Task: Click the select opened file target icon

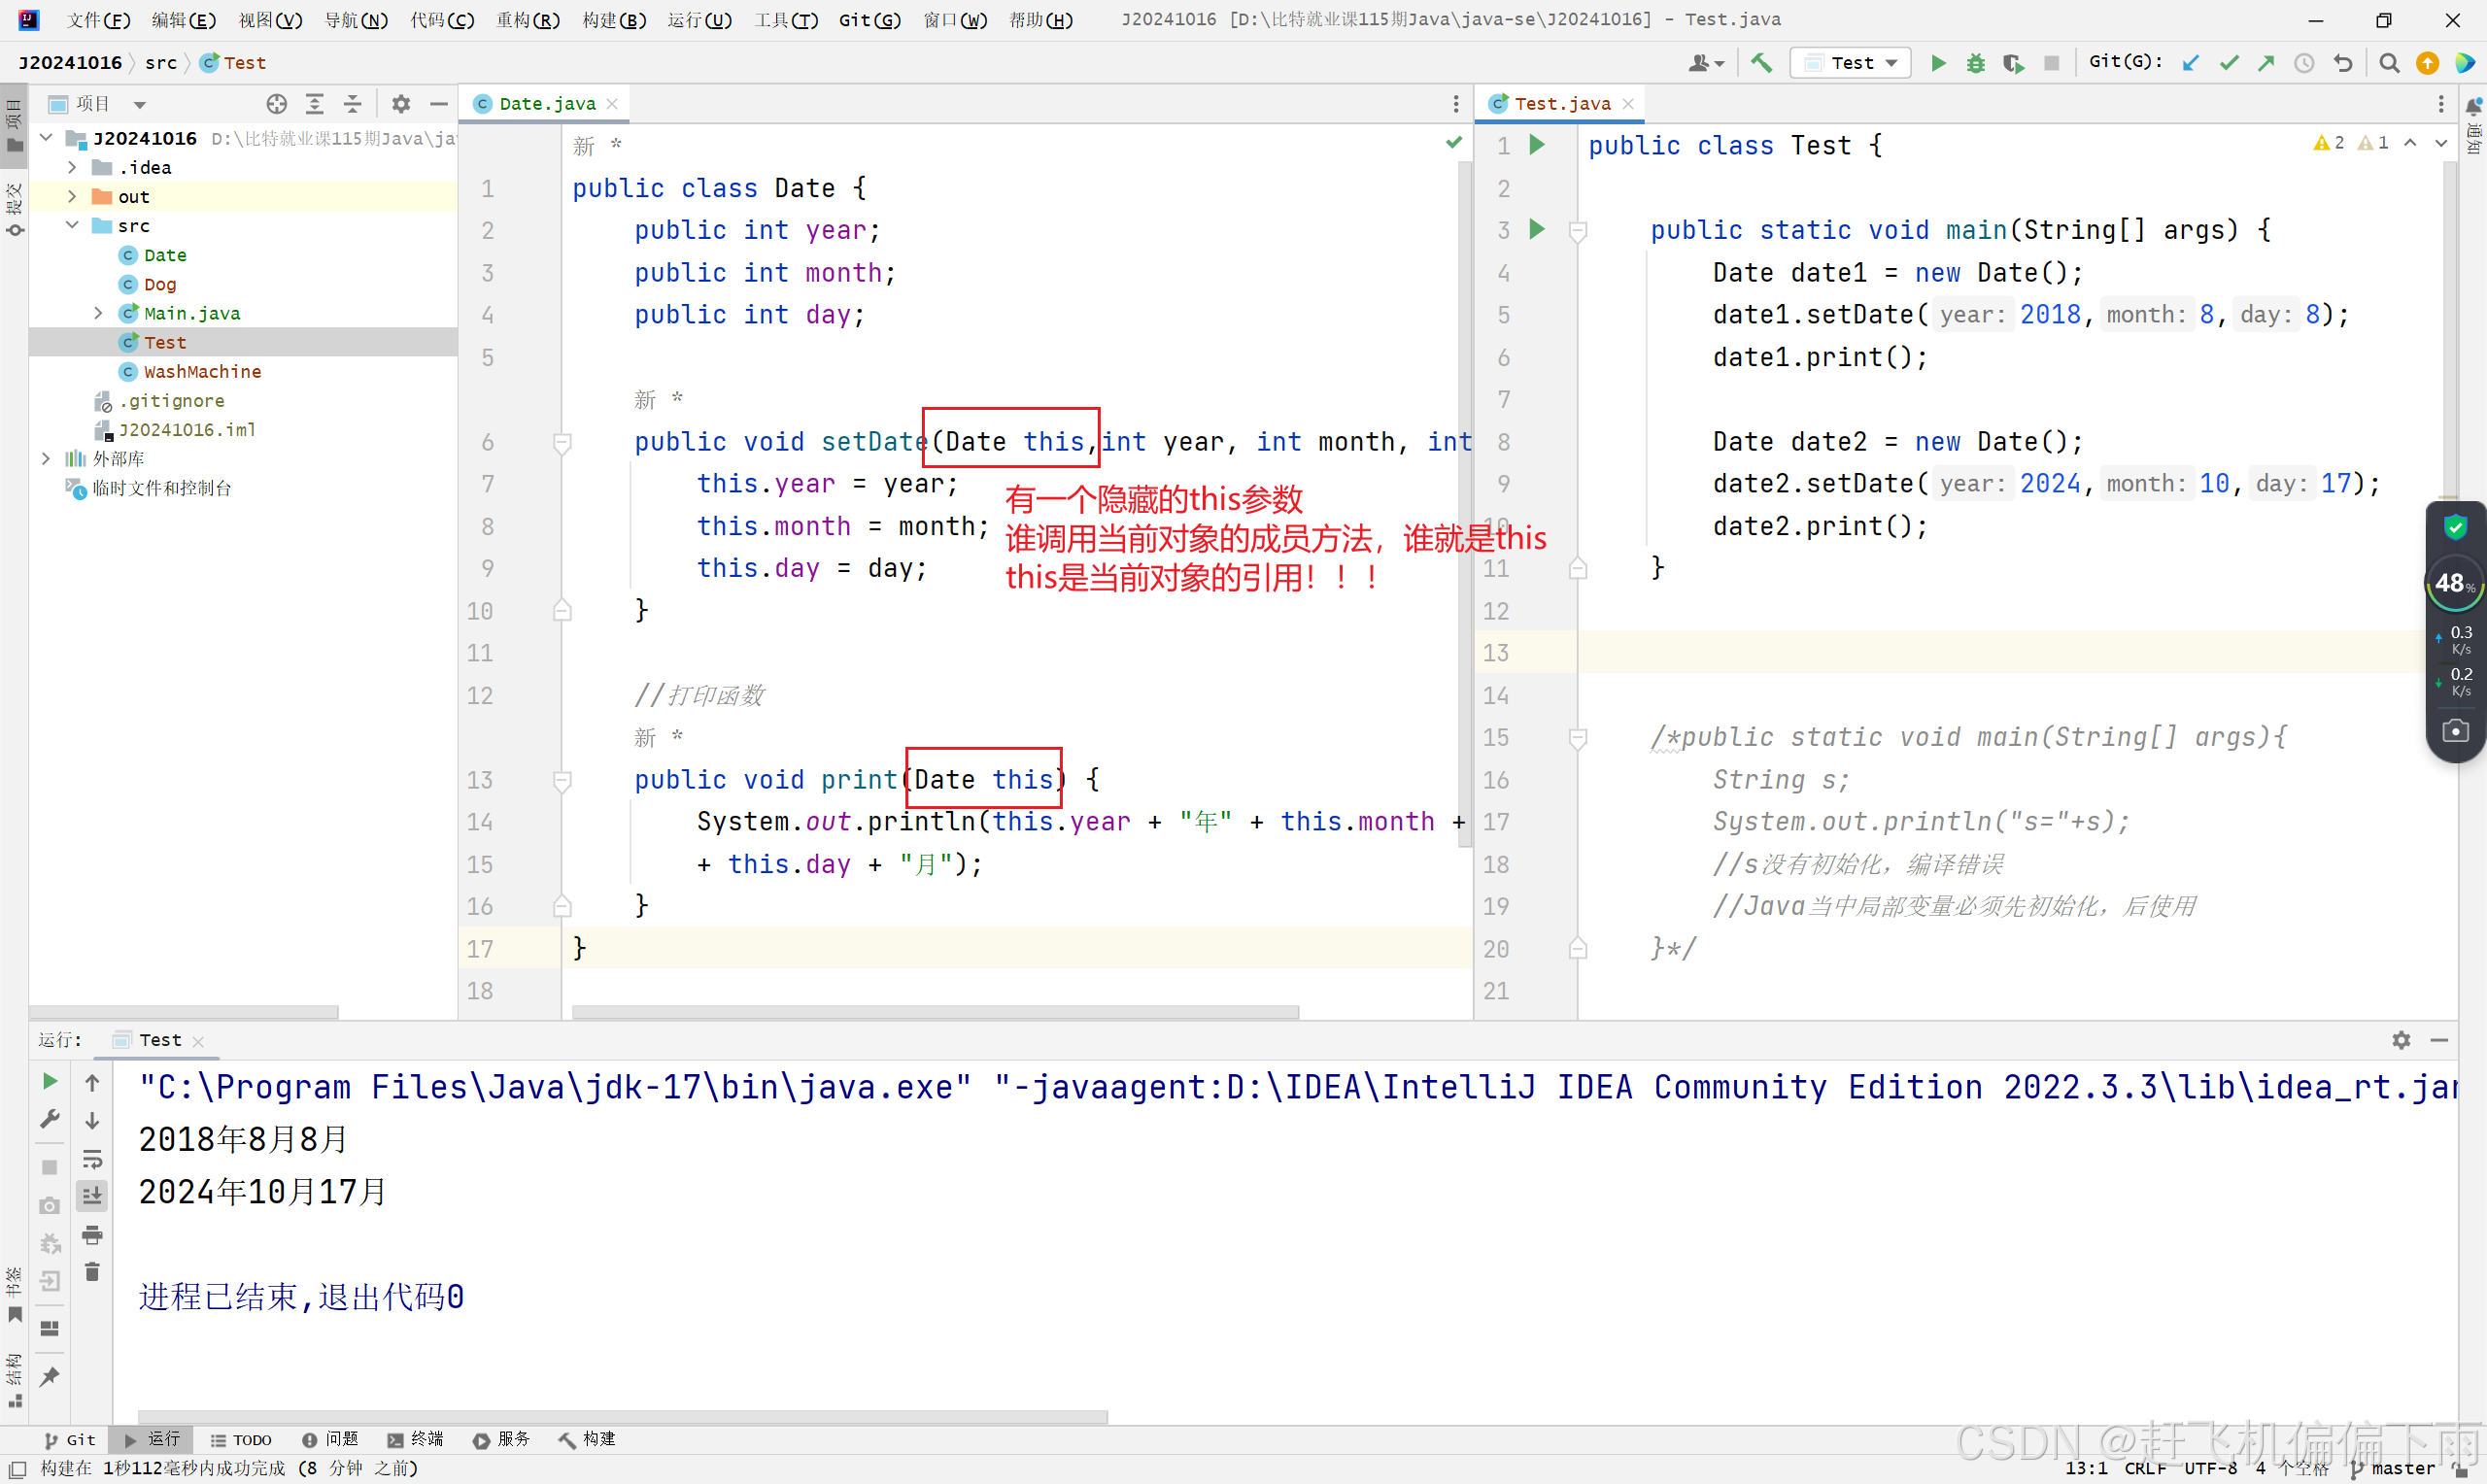Action: (x=277, y=104)
